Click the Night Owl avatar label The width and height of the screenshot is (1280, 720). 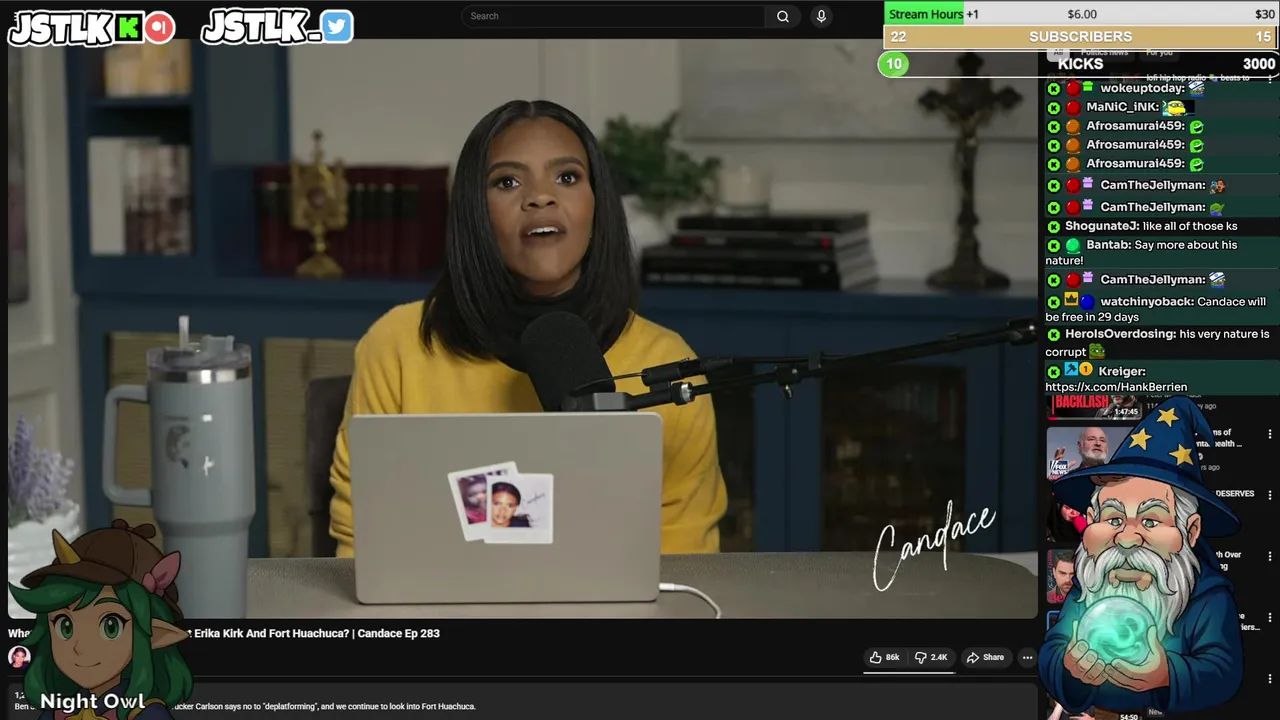[x=92, y=701]
